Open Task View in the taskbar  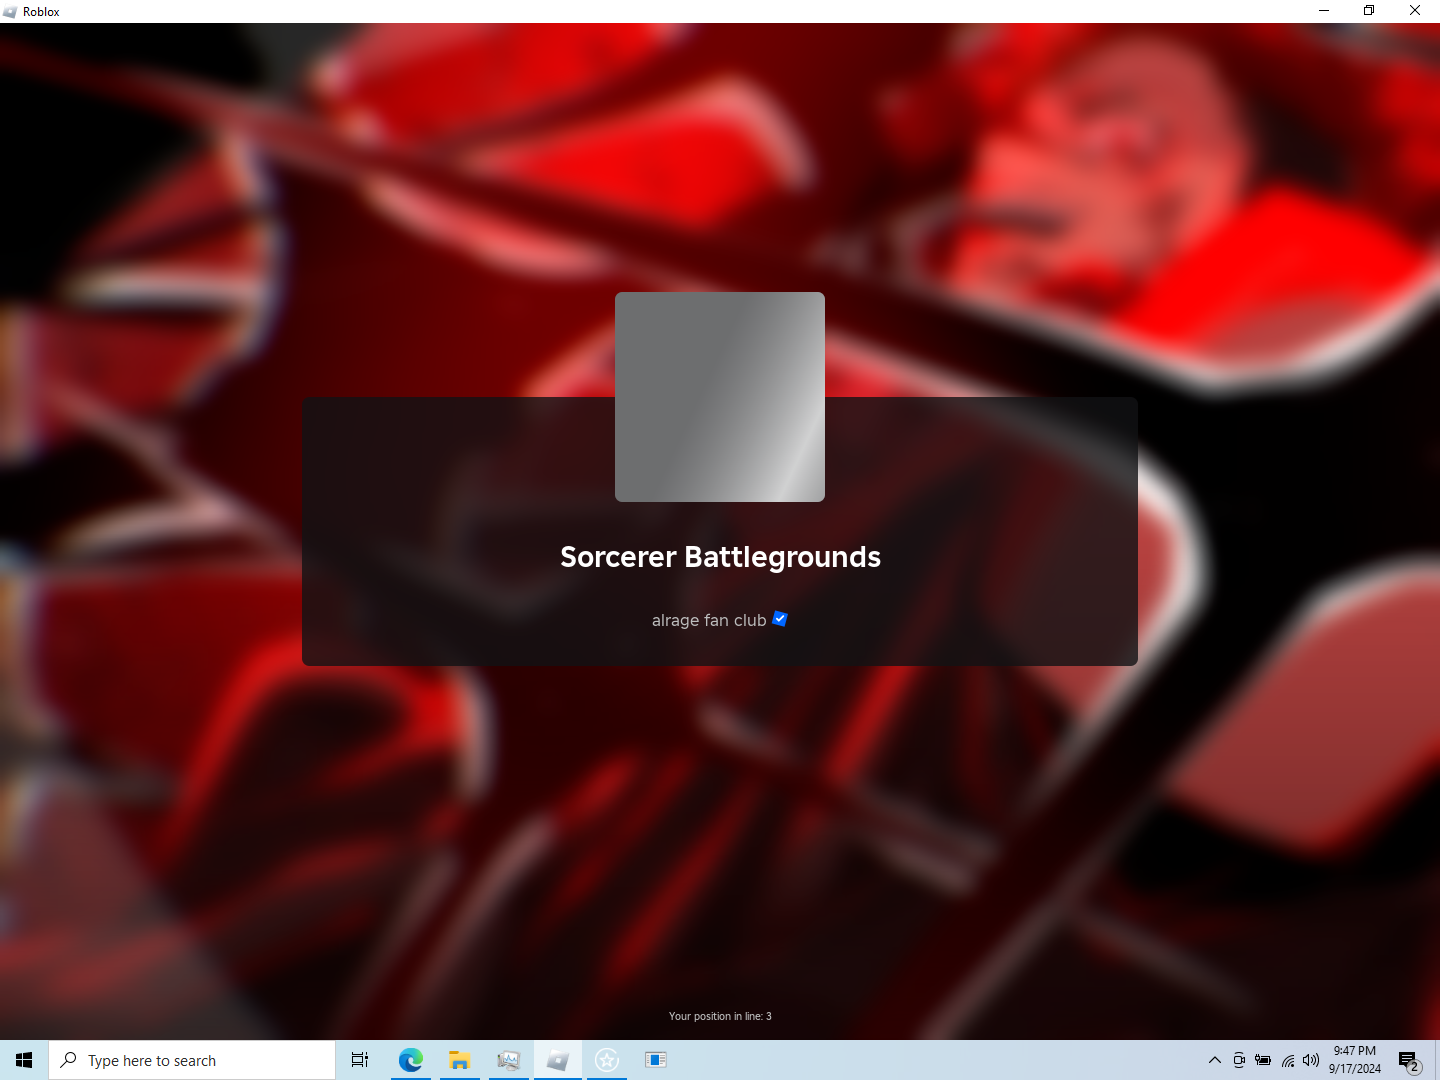(360, 1060)
